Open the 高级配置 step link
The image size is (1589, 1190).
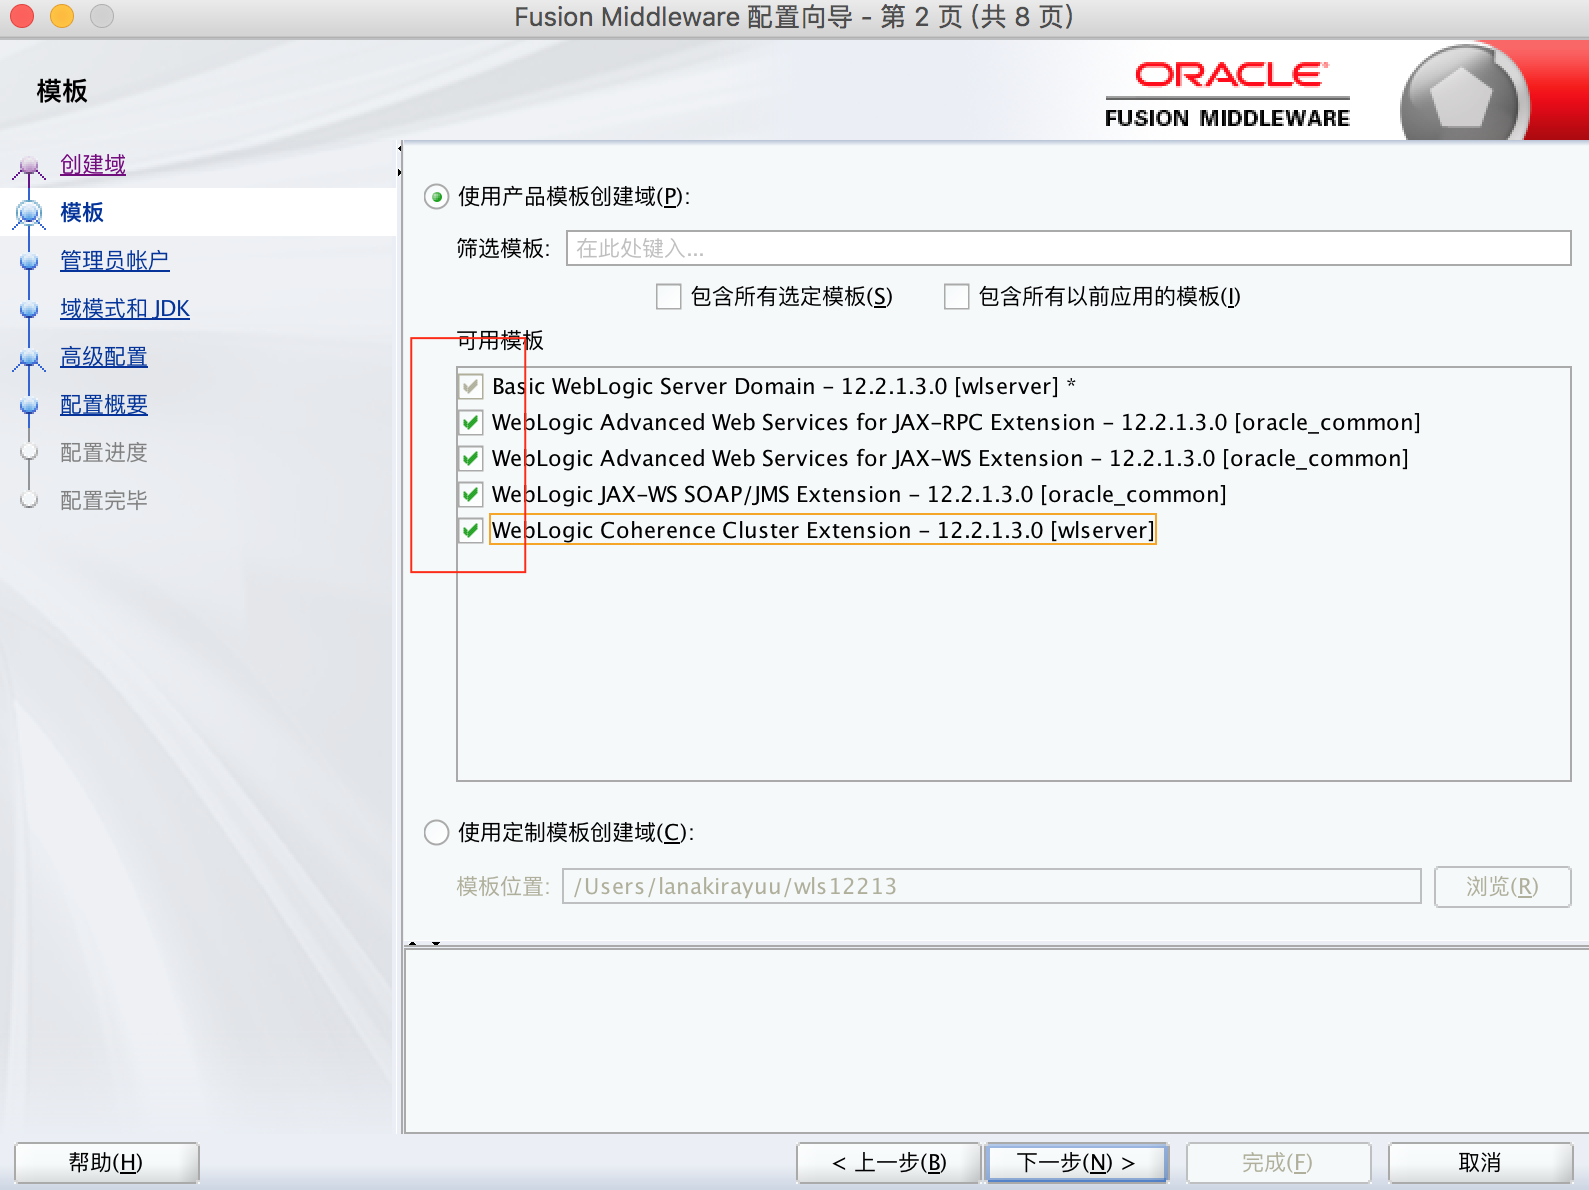(104, 357)
